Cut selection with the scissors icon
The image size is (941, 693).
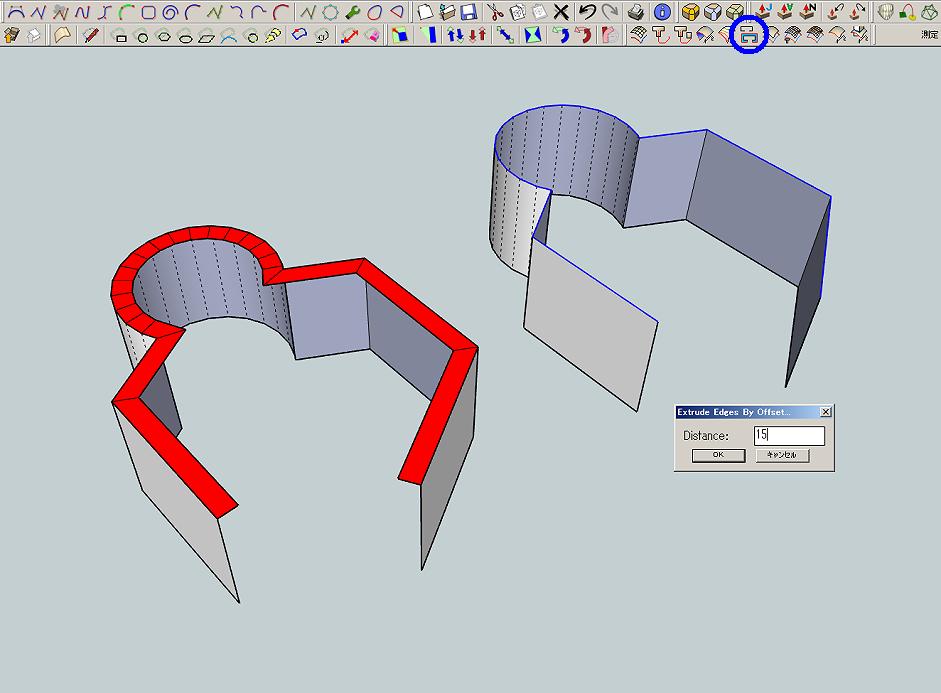(495, 11)
